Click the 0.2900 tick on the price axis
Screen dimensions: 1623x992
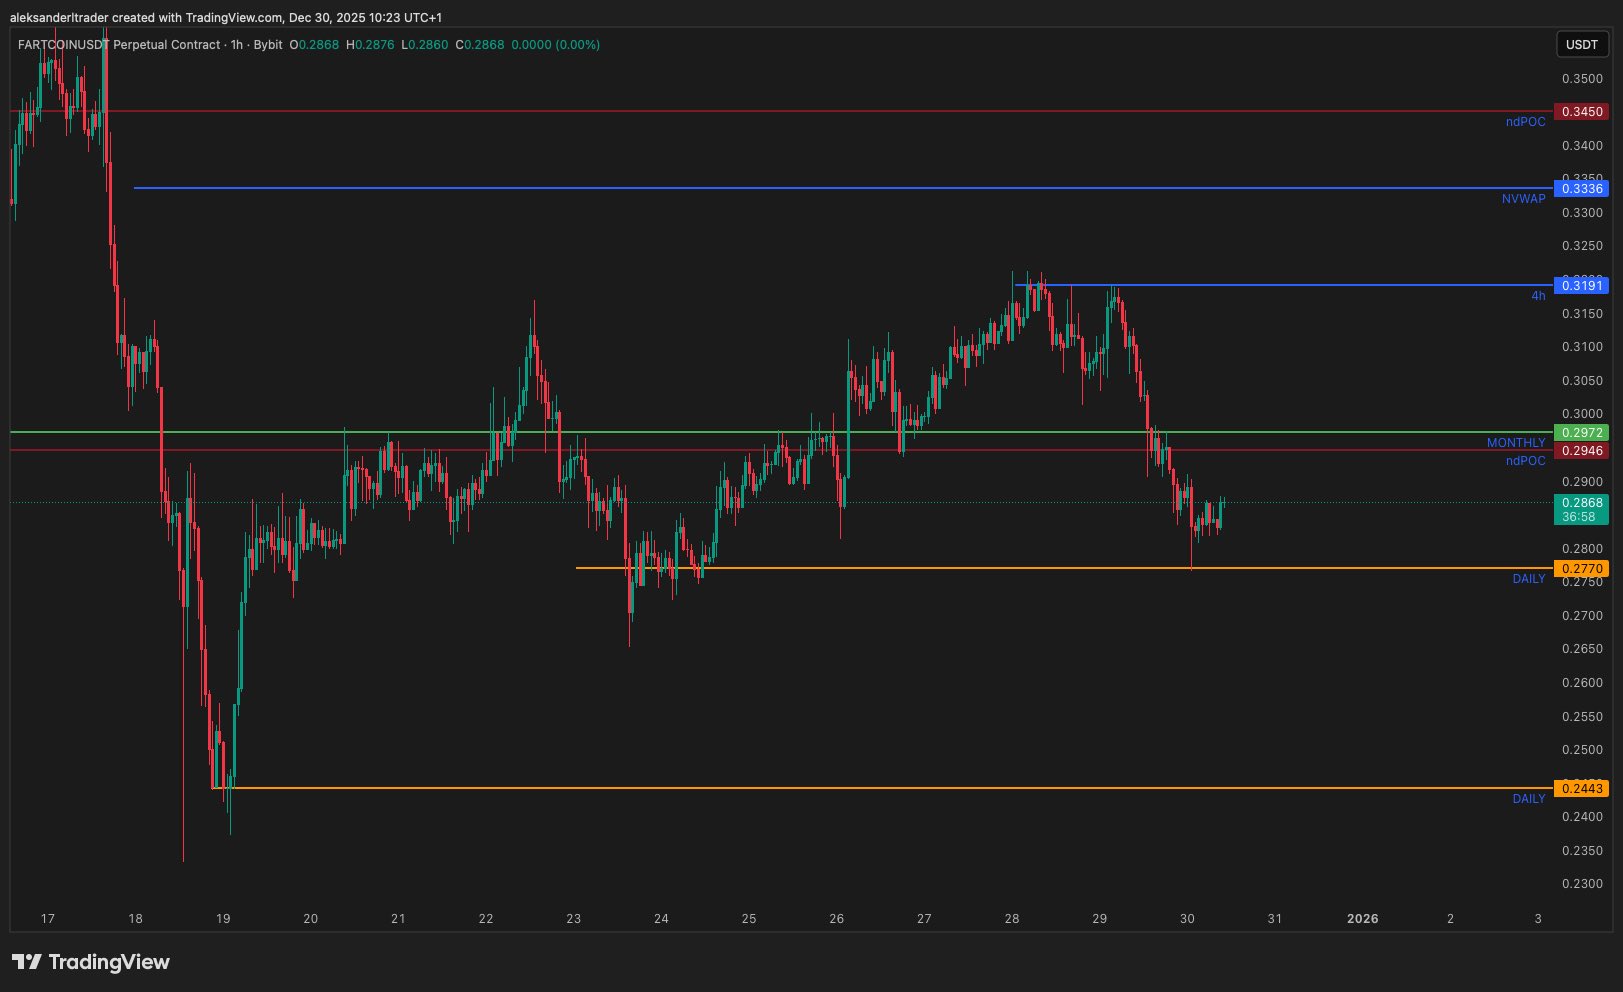1582,482
